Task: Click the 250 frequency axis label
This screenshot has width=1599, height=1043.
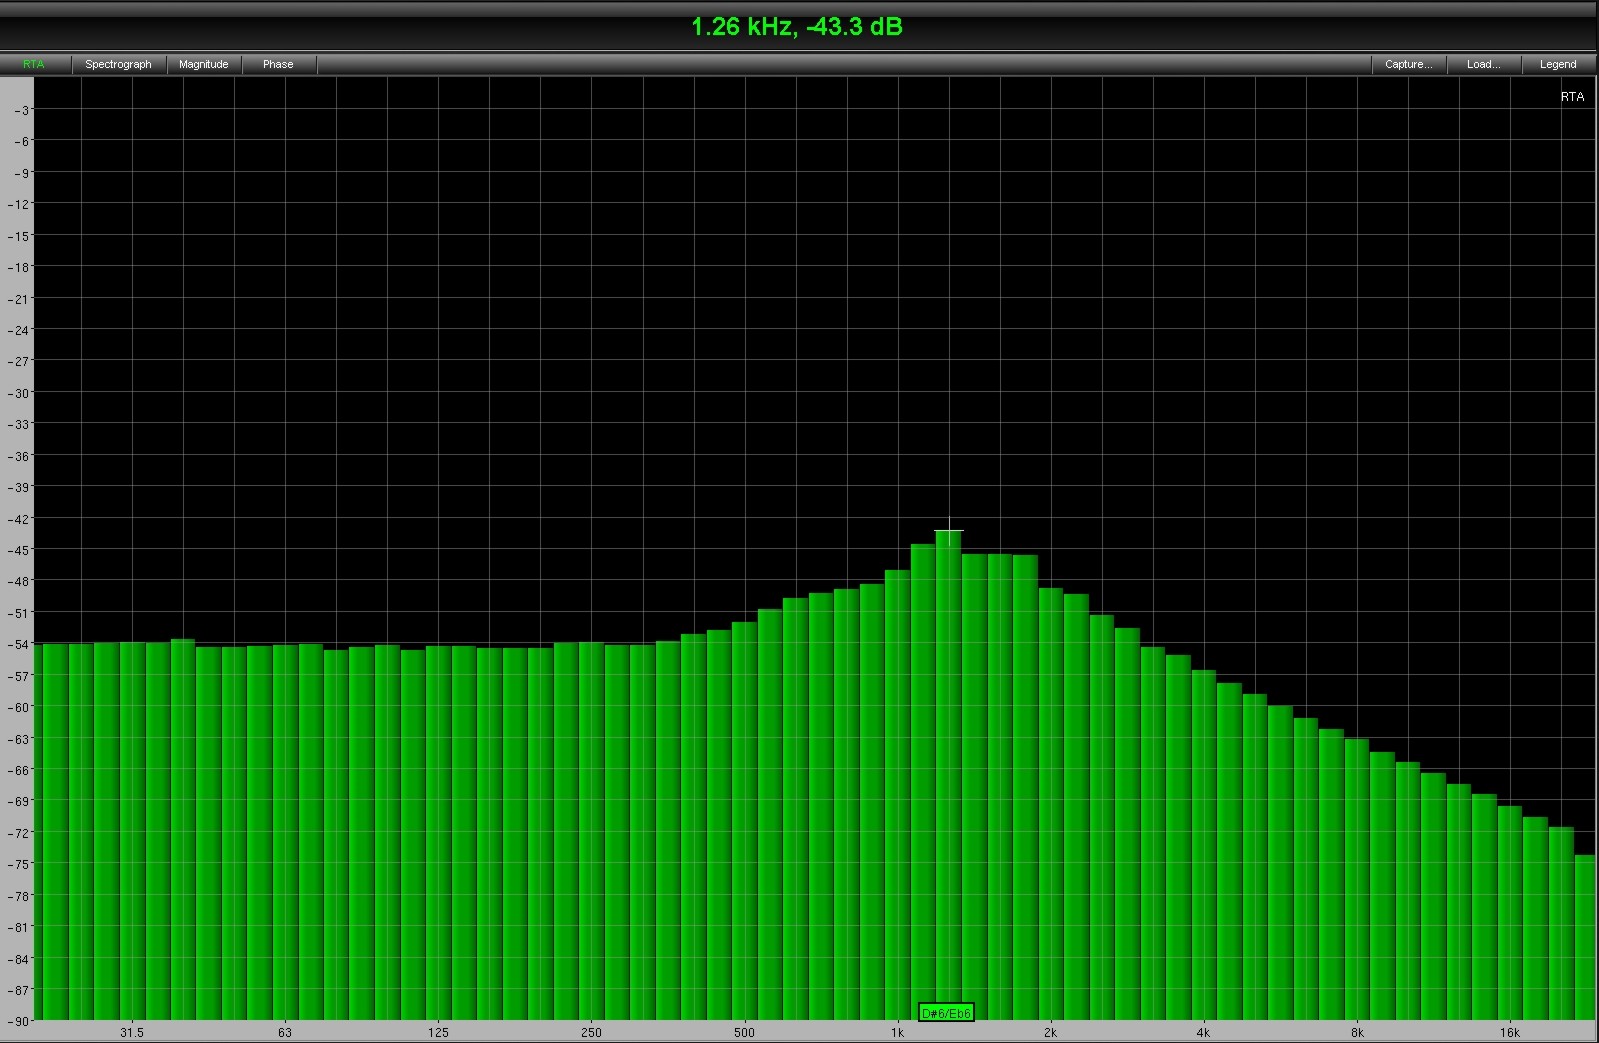Action: click(x=591, y=1033)
